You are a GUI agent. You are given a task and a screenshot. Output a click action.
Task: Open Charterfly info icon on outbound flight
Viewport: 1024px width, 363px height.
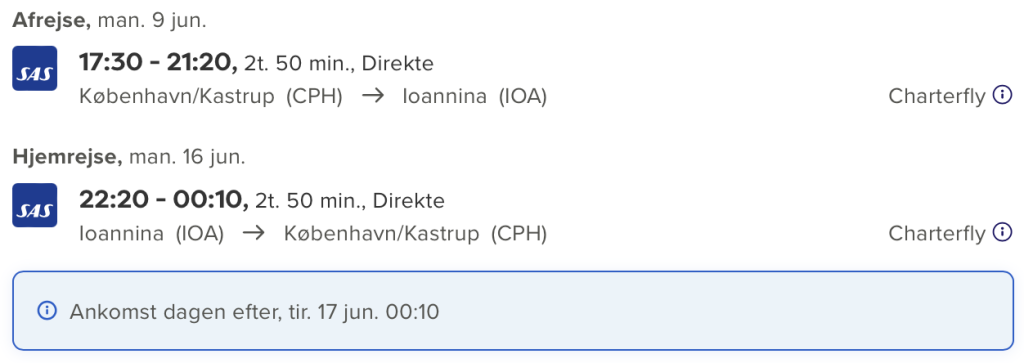tap(1002, 95)
